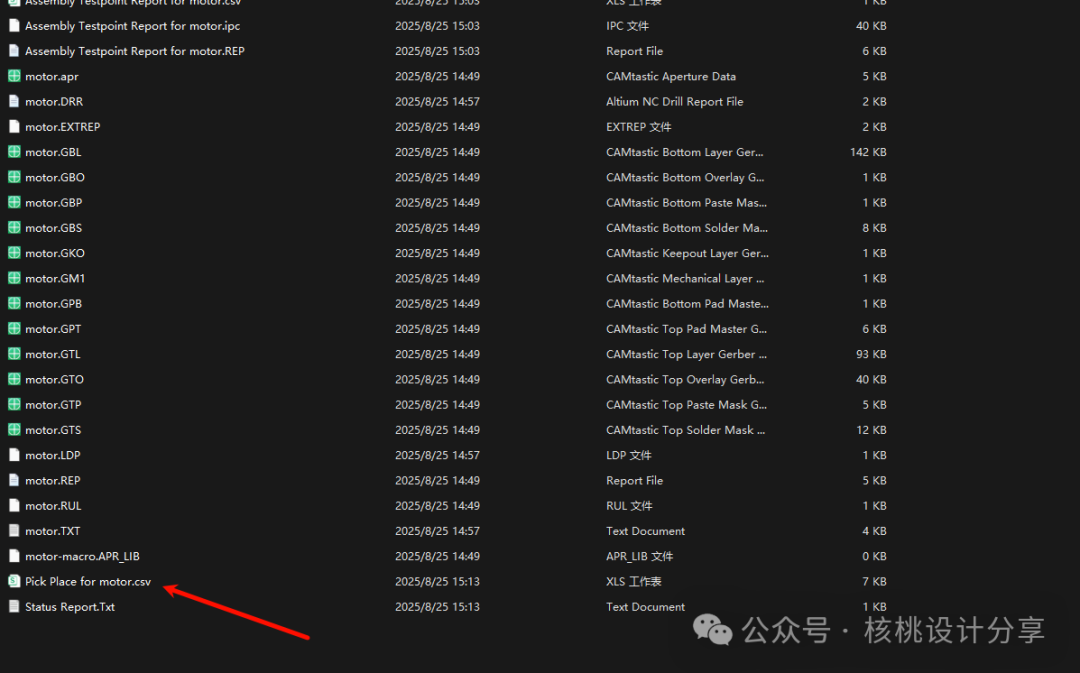Select the motor.GKO keepout layer icon
Viewport: 1080px width, 673px height.
[x=14, y=253]
